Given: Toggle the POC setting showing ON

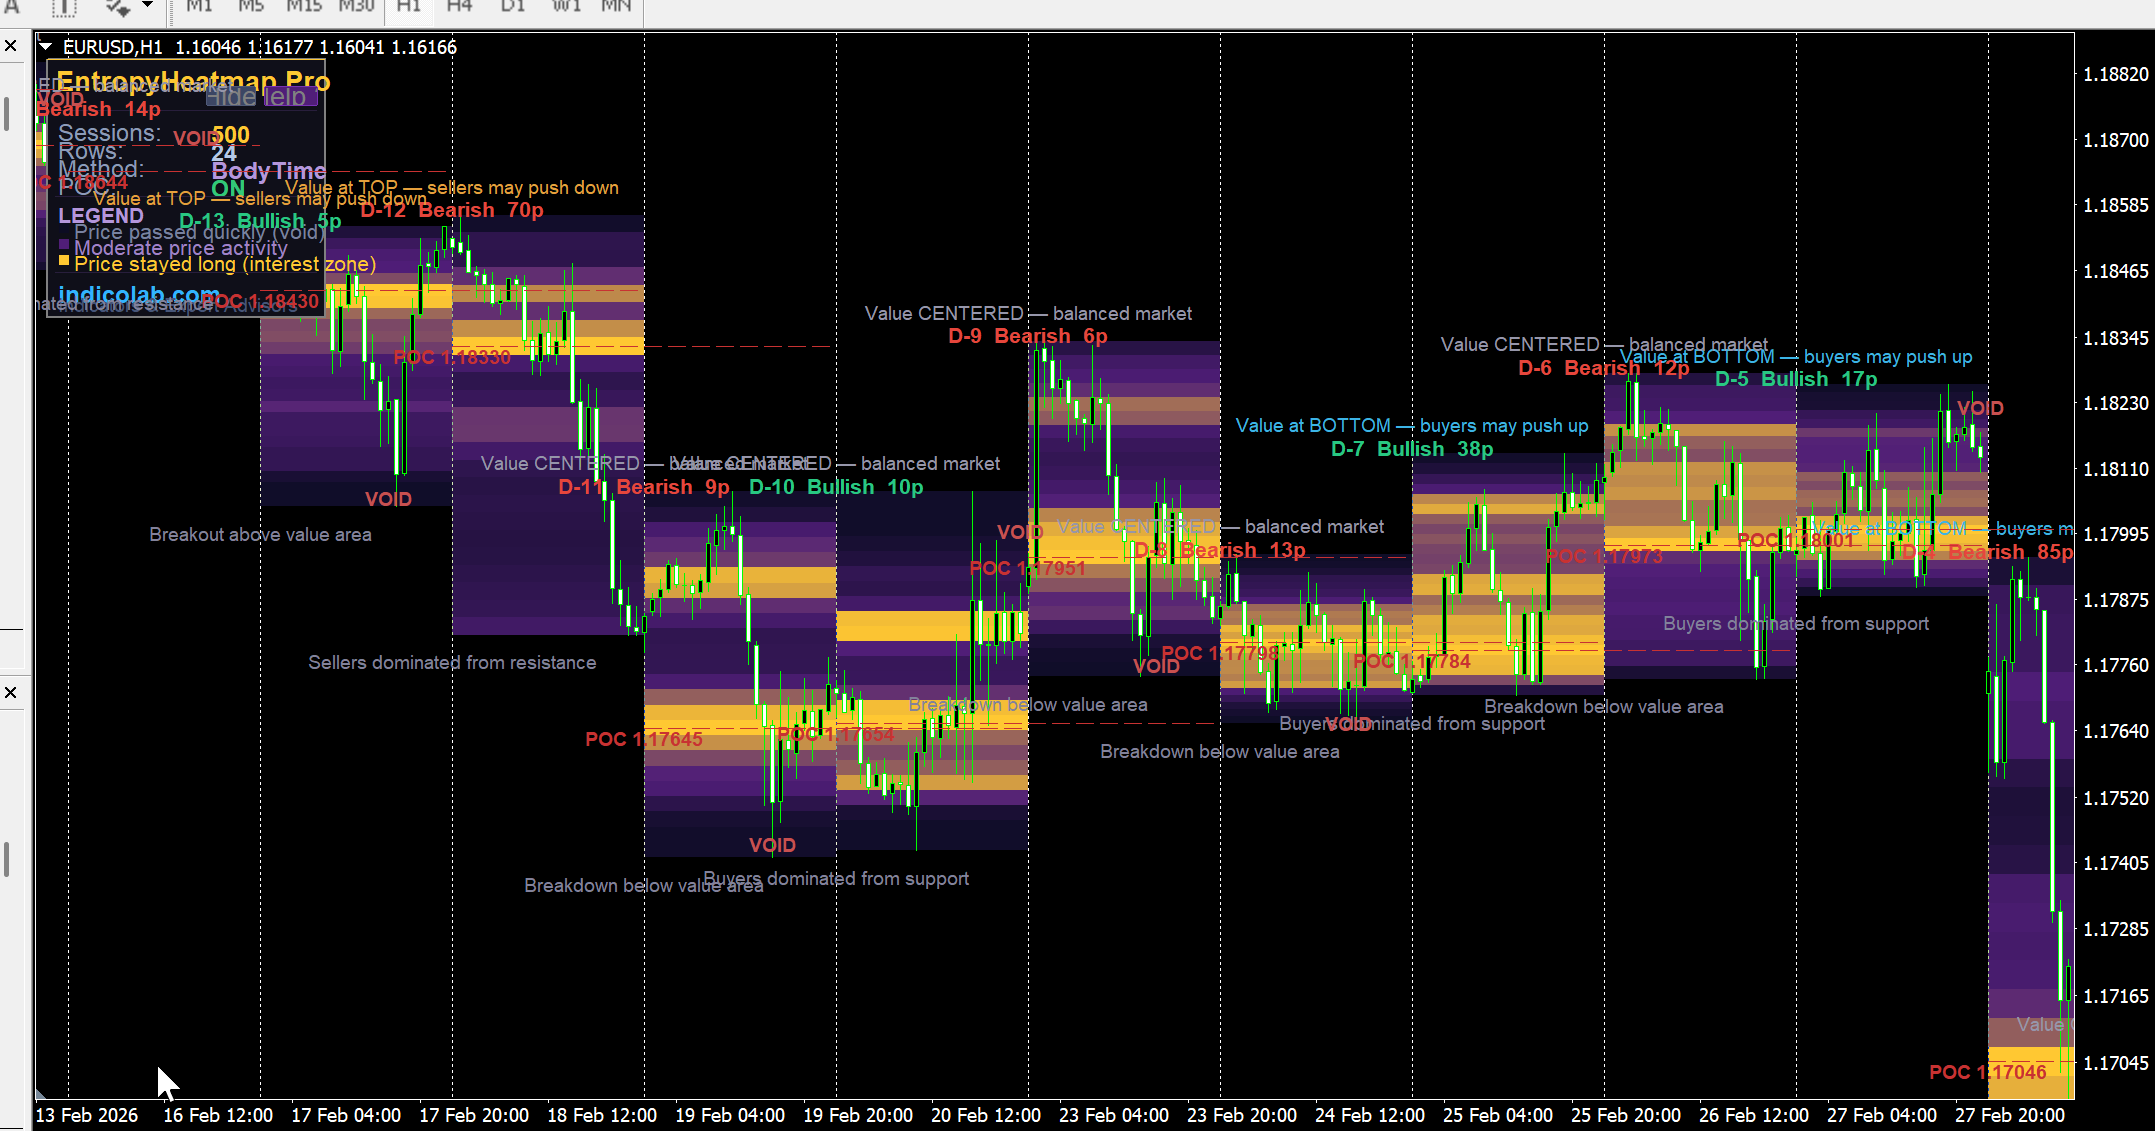Looking at the screenshot, I should pyautogui.click(x=228, y=188).
